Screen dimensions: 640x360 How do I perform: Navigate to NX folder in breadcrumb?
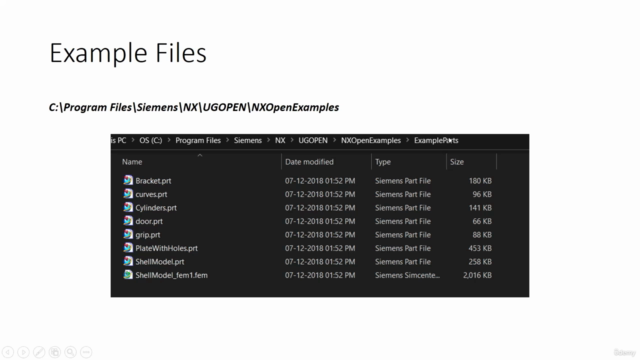pos(280,140)
